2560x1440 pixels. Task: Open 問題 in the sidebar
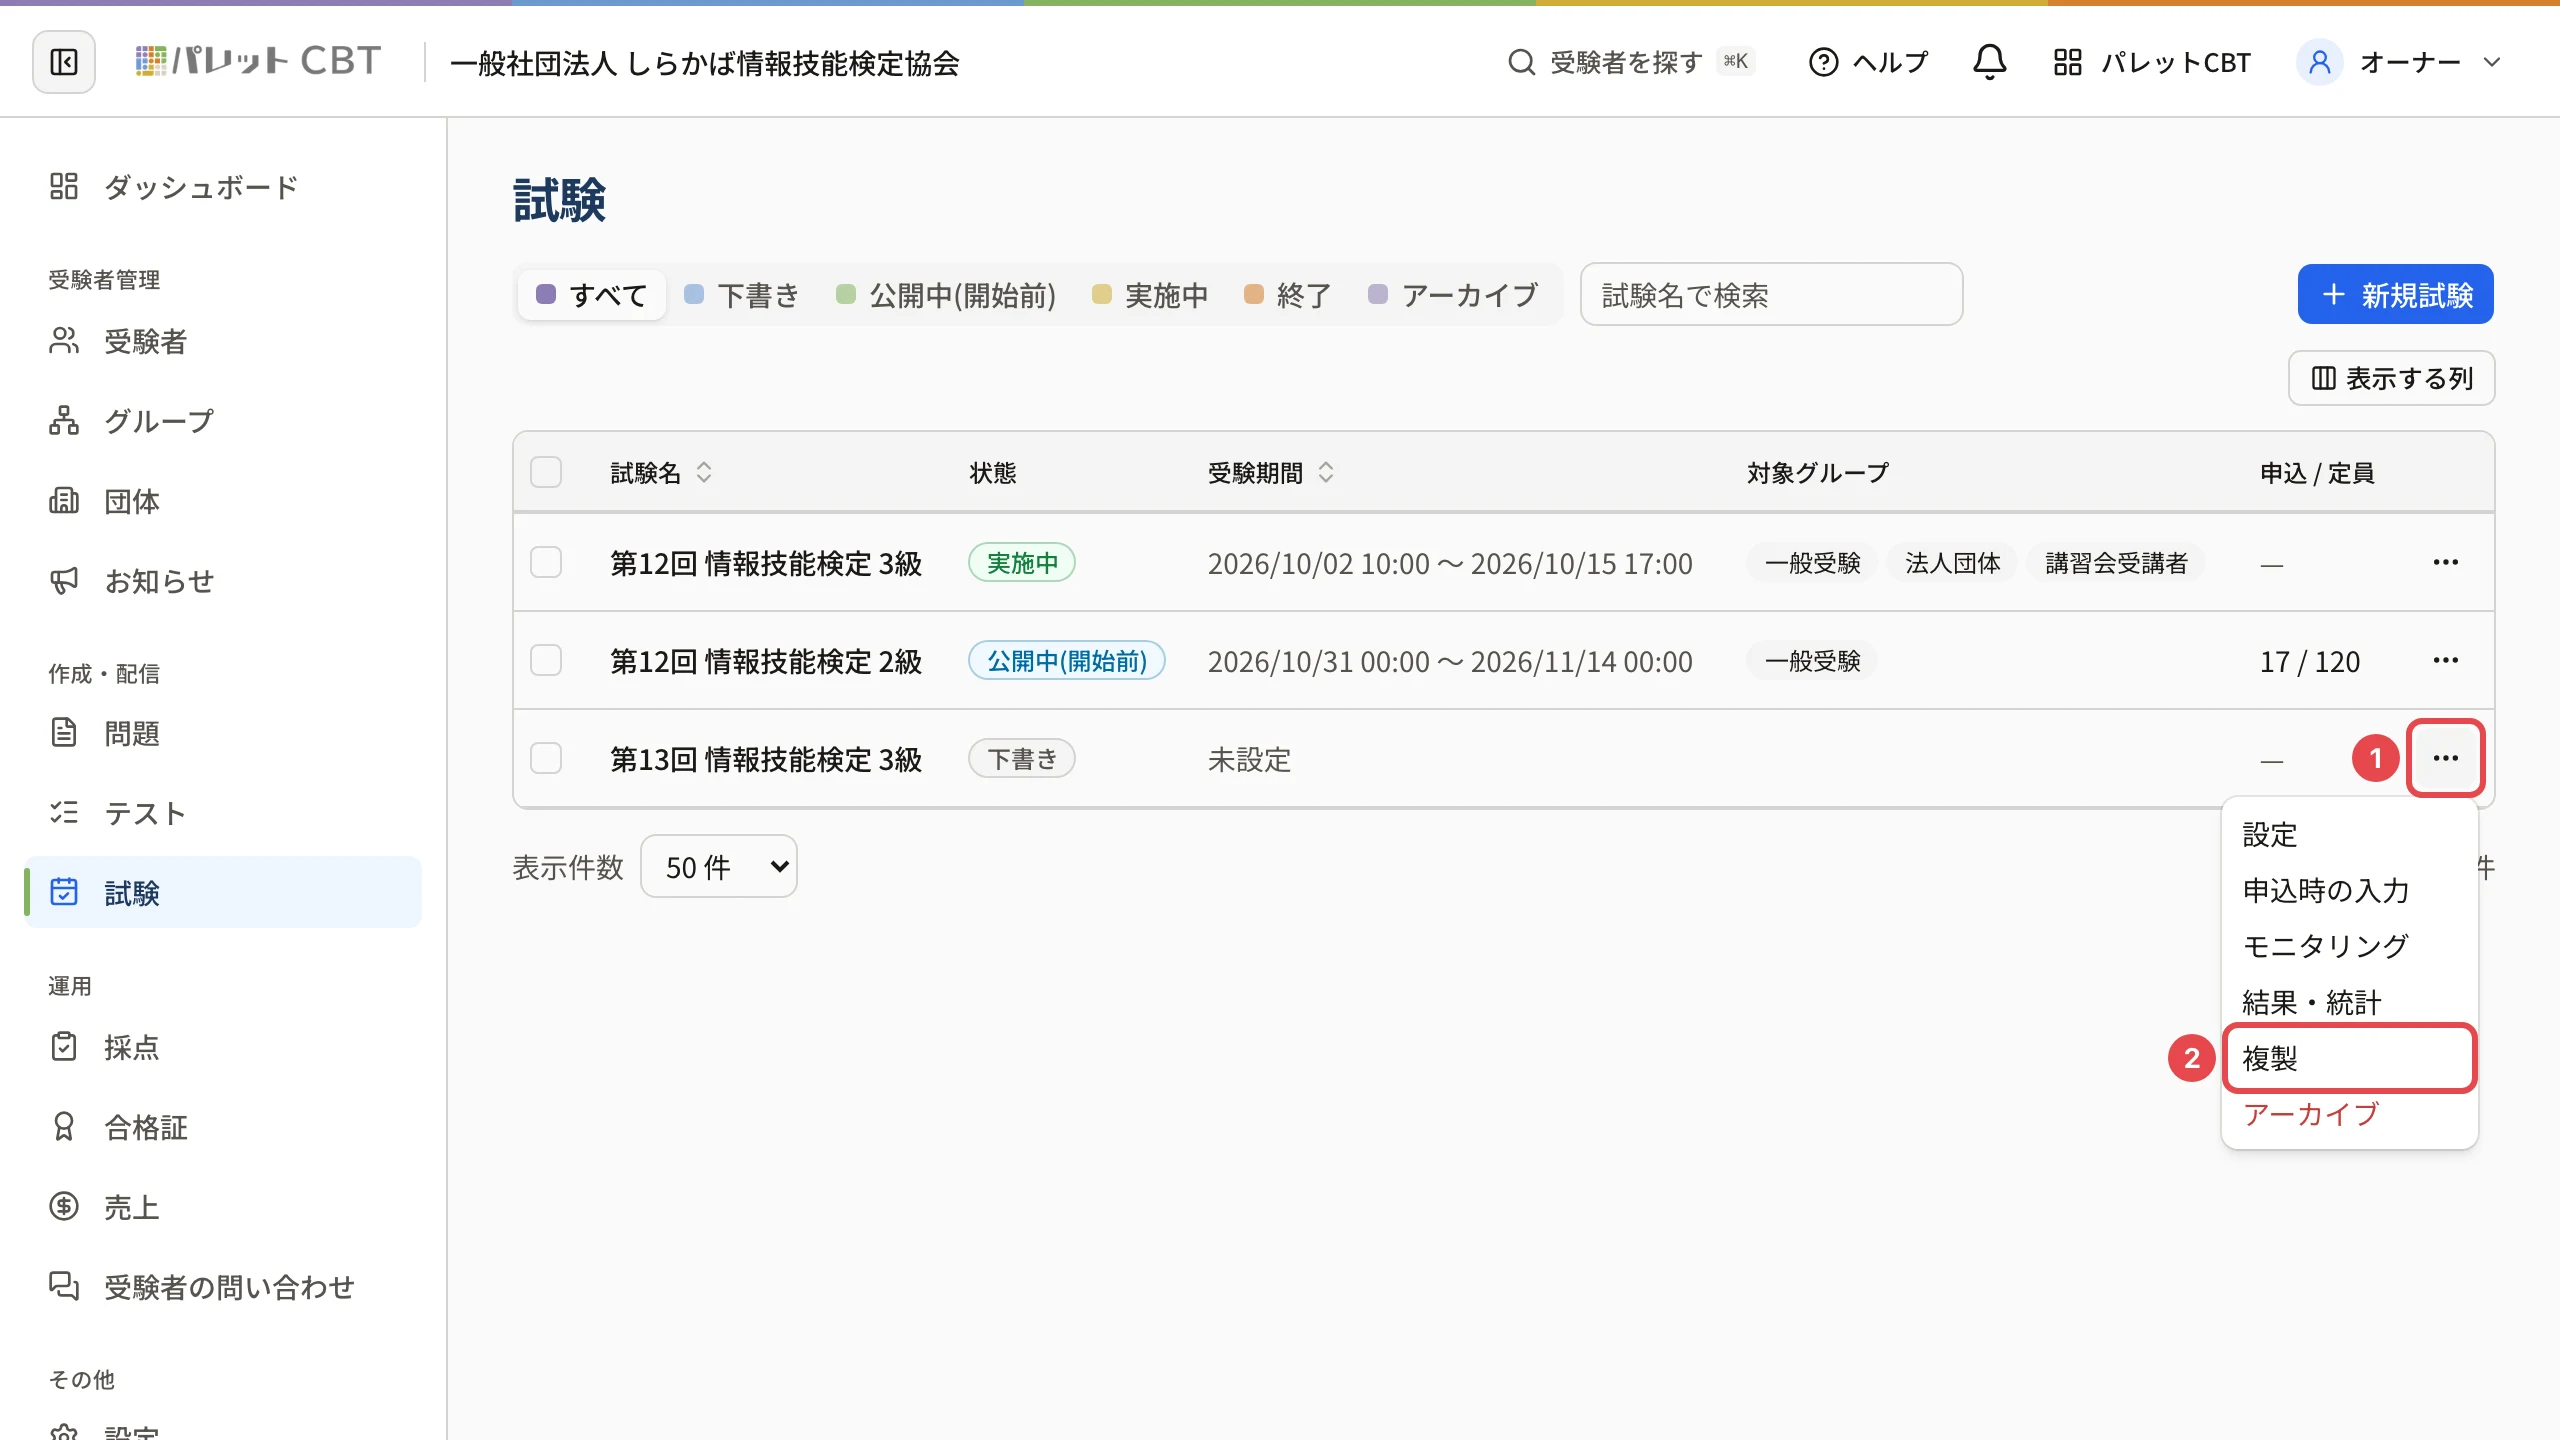pos(224,733)
